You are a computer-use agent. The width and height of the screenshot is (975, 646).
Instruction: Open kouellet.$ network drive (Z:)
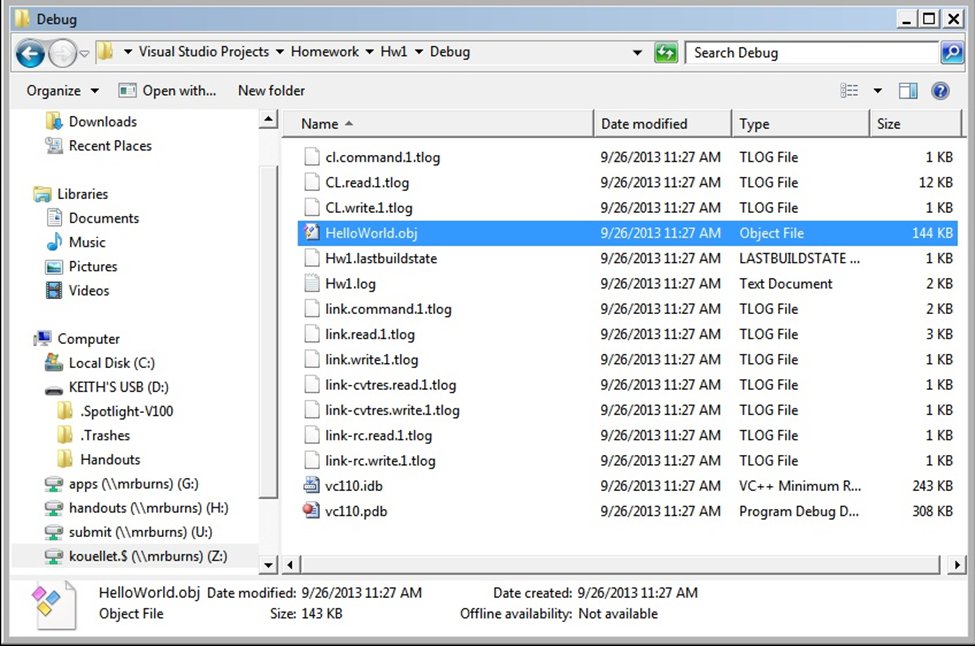click(136, 556)
